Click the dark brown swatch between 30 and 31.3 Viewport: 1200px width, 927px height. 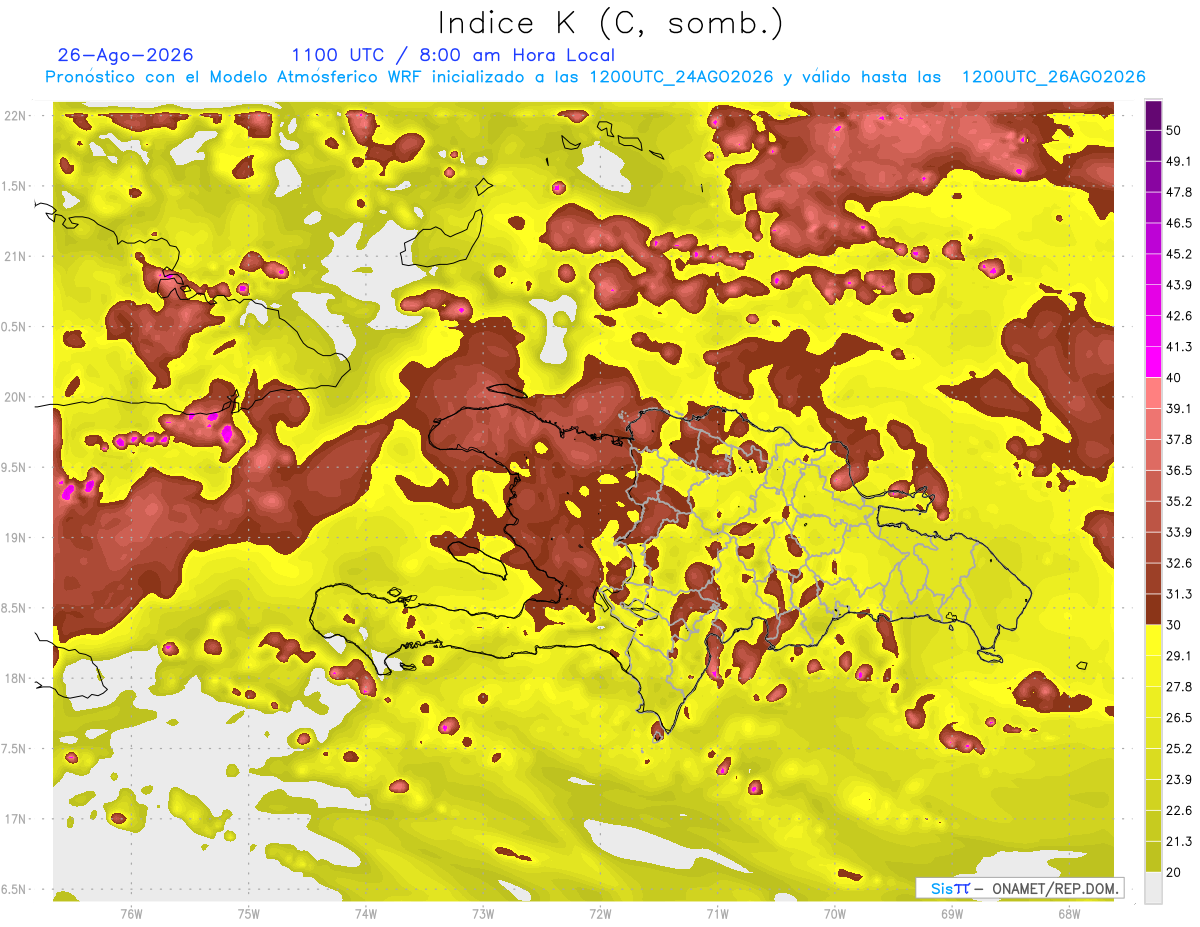(x=1153, y=609)
